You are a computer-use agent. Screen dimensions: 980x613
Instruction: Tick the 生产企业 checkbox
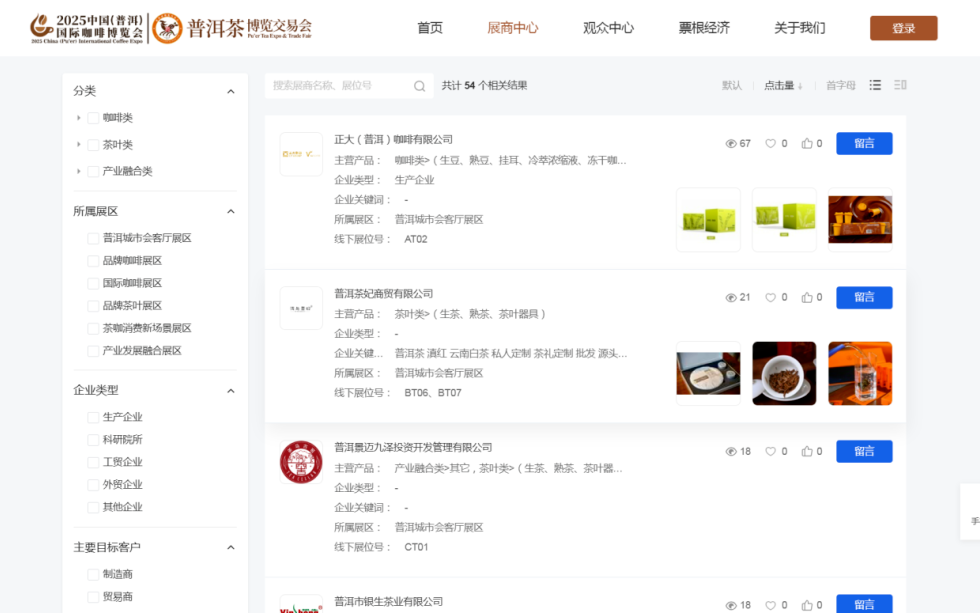coord(93,417)
